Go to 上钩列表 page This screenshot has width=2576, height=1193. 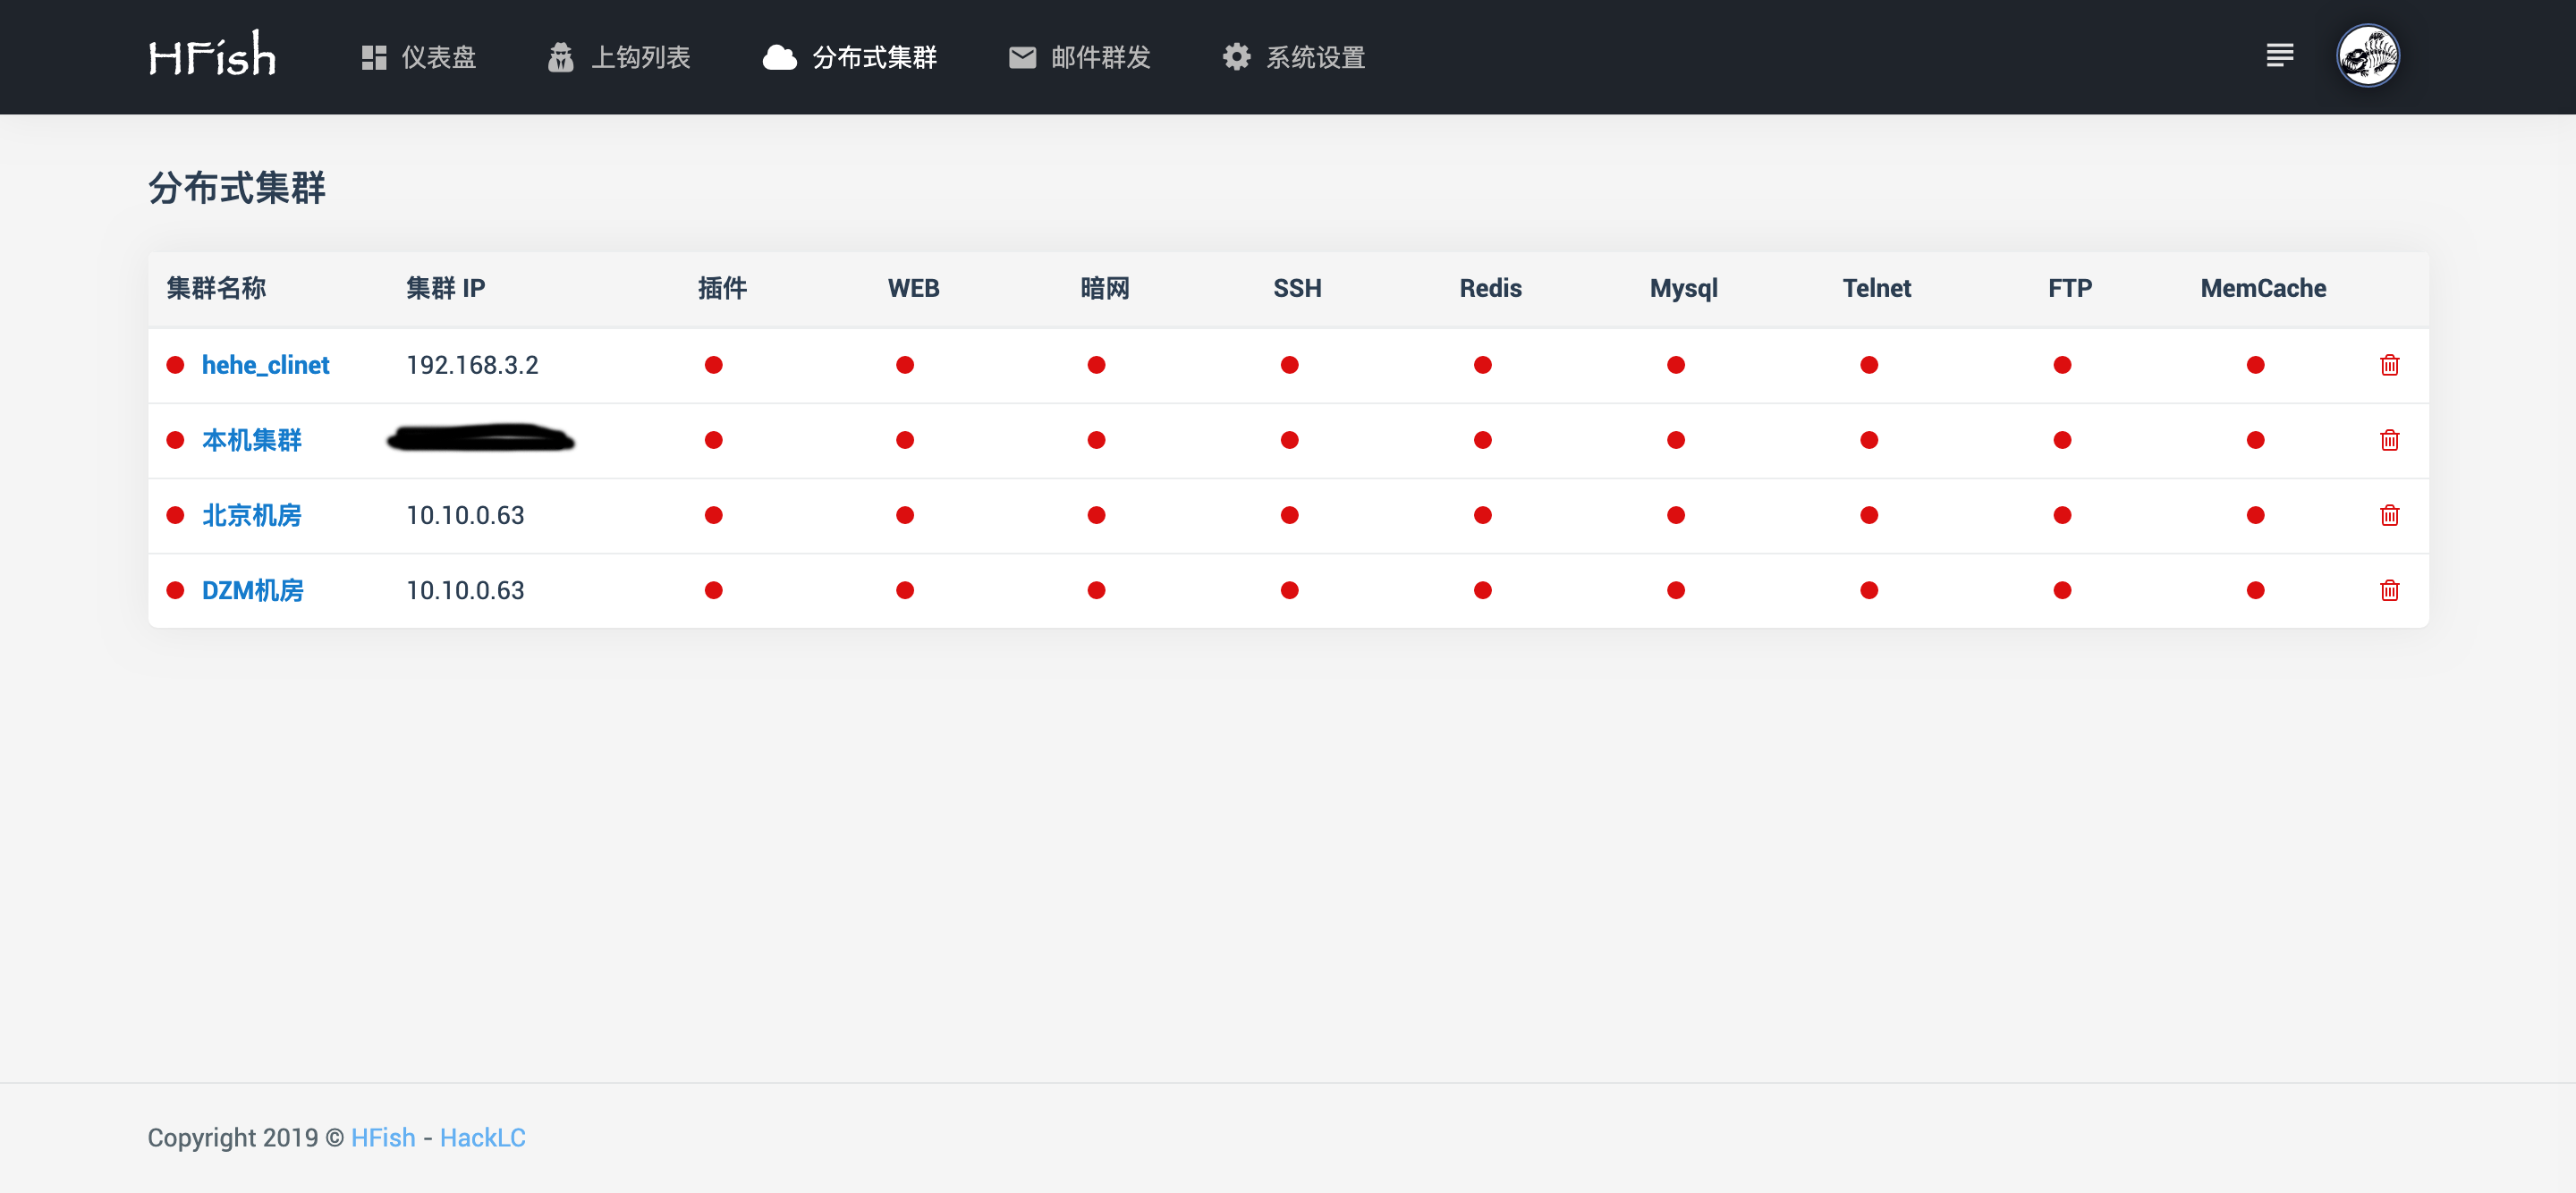coord(640,58)
